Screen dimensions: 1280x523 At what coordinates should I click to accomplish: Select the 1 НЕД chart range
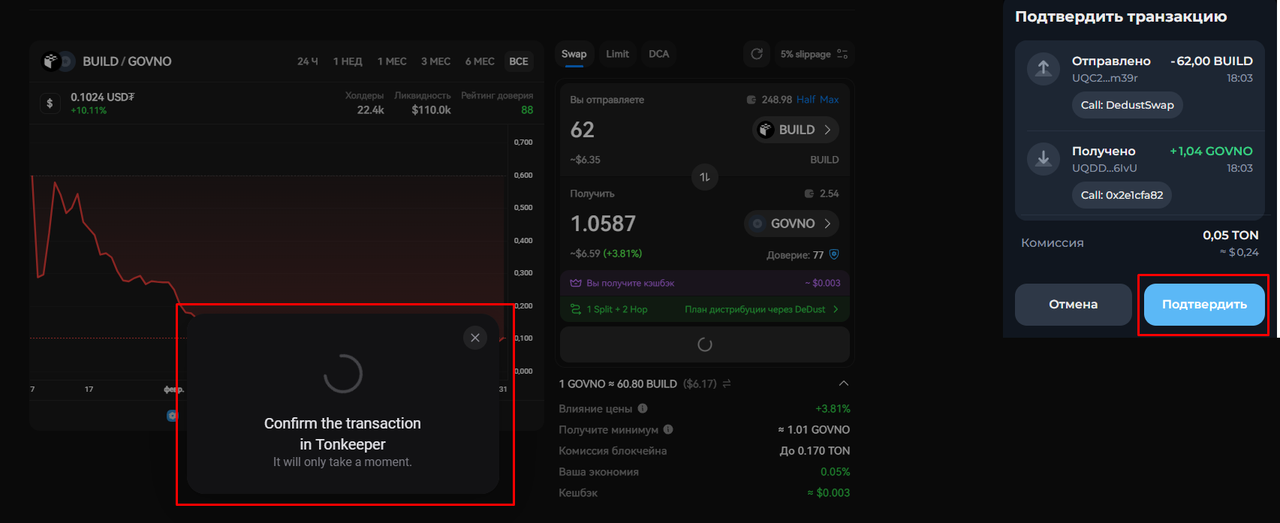click(x=348, y=61)
